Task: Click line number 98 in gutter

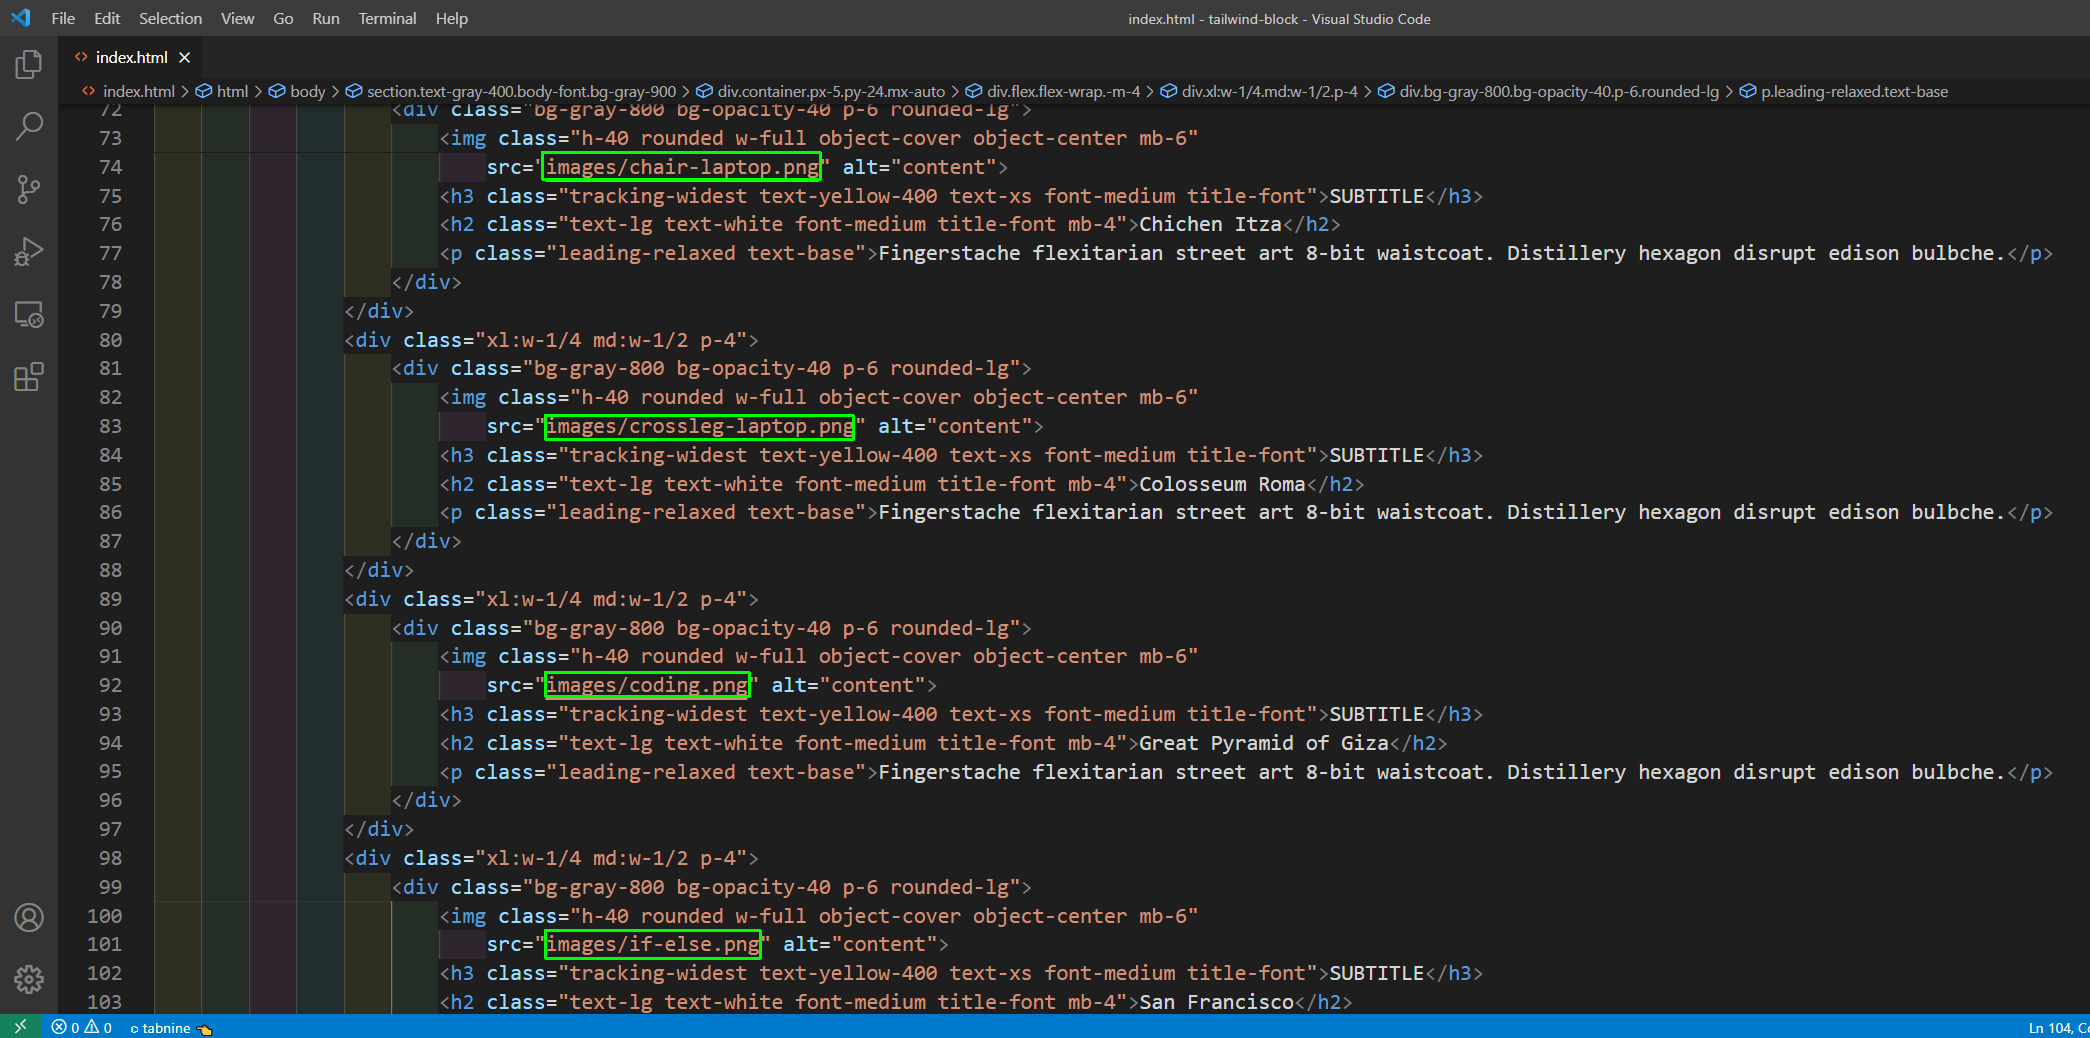Action: click(x=110, y=858)
